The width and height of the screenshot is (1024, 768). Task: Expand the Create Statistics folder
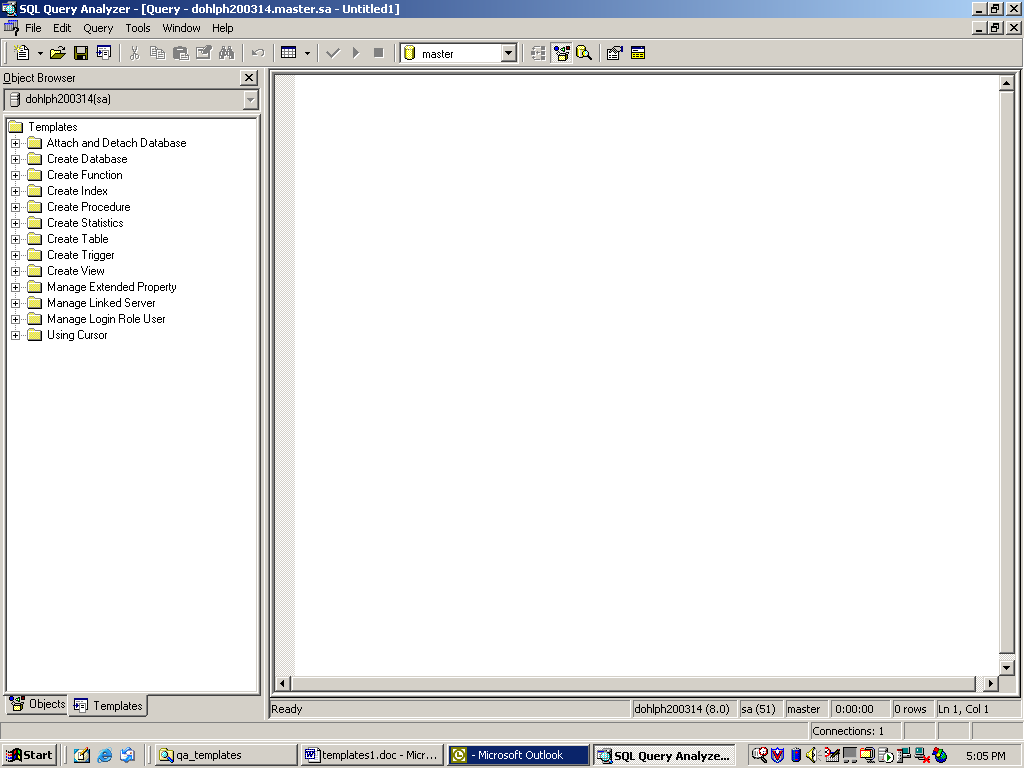click(x=16, y=223)
